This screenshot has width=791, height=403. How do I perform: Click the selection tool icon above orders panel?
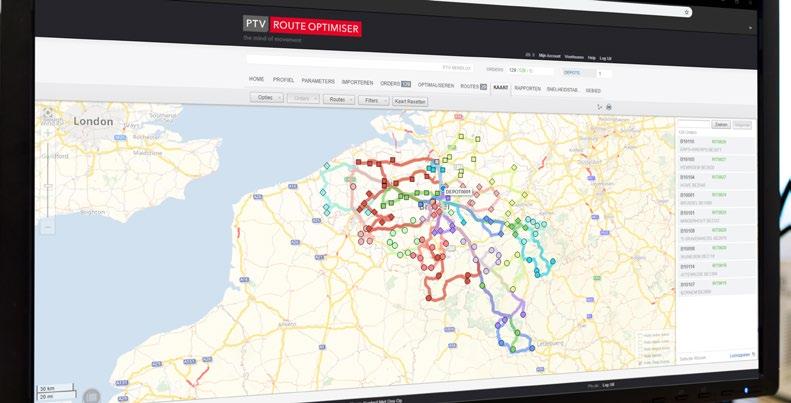point(599,106)
